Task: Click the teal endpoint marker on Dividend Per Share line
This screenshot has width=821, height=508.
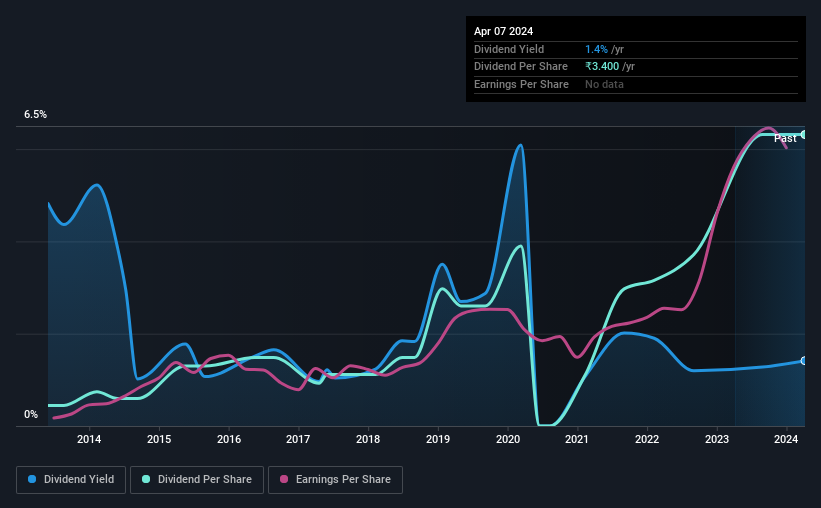Action: coord(804,135)
